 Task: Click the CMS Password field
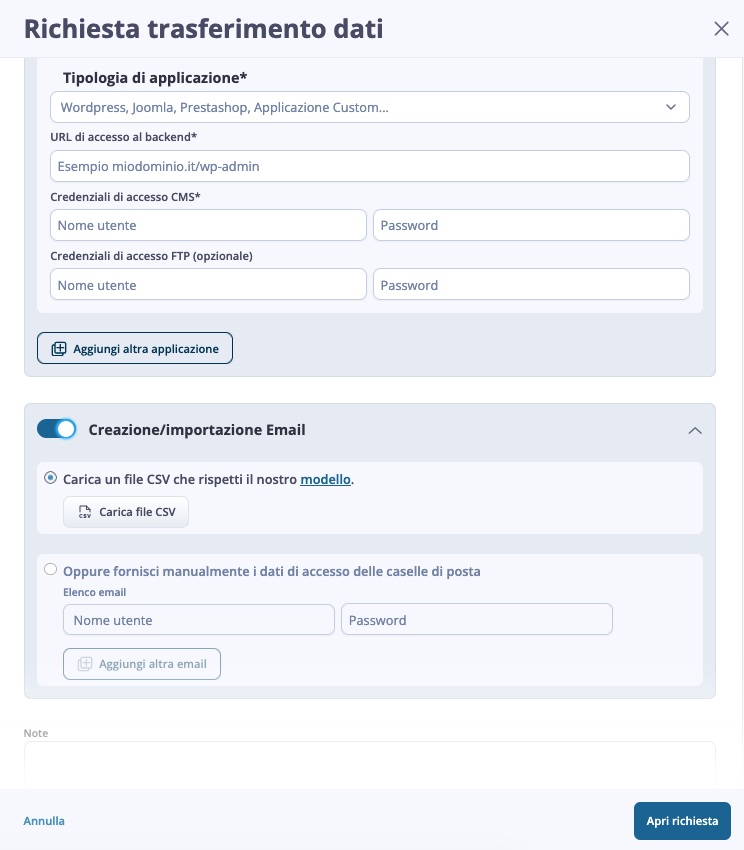531,225
